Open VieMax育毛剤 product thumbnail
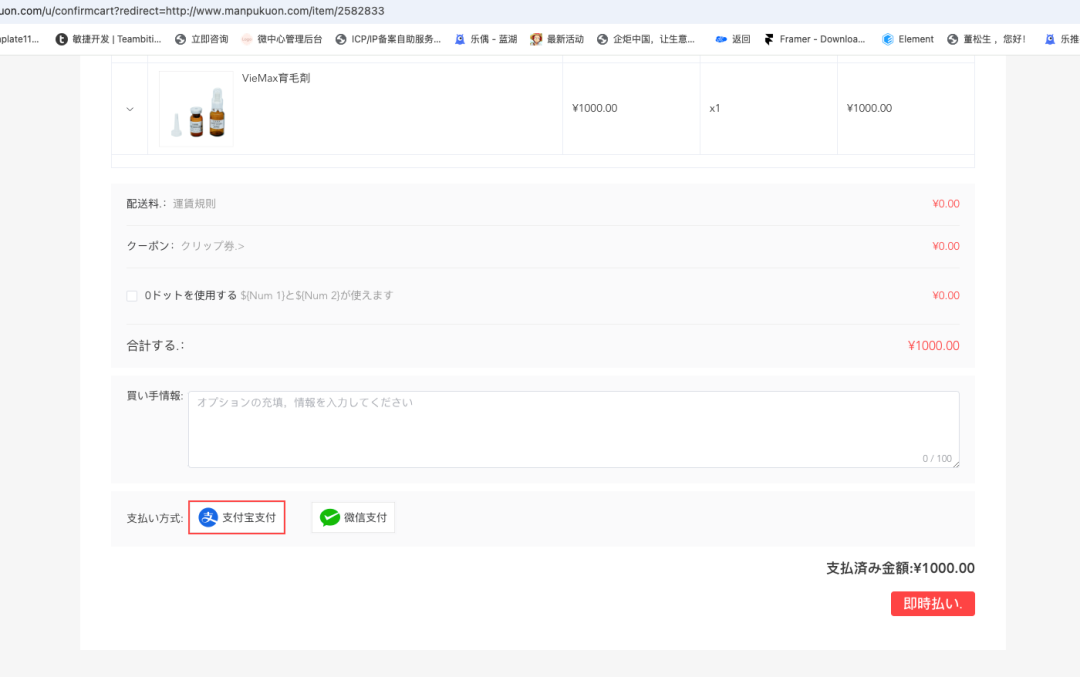 (x=196, y=109)
